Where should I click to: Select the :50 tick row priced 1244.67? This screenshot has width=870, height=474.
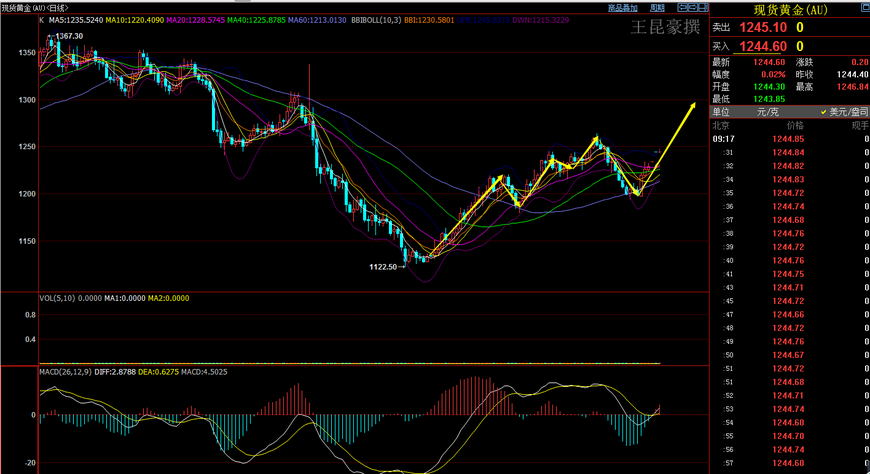click(x=790, y=355)
